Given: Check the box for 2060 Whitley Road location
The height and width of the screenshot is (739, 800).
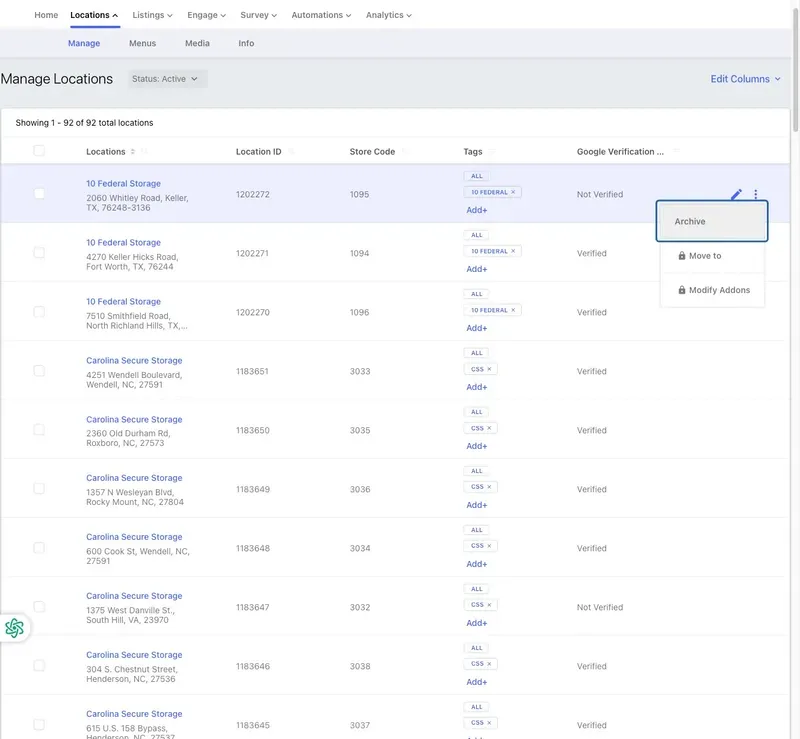Looking at the screenshot, I should click(x=39, y=193).
